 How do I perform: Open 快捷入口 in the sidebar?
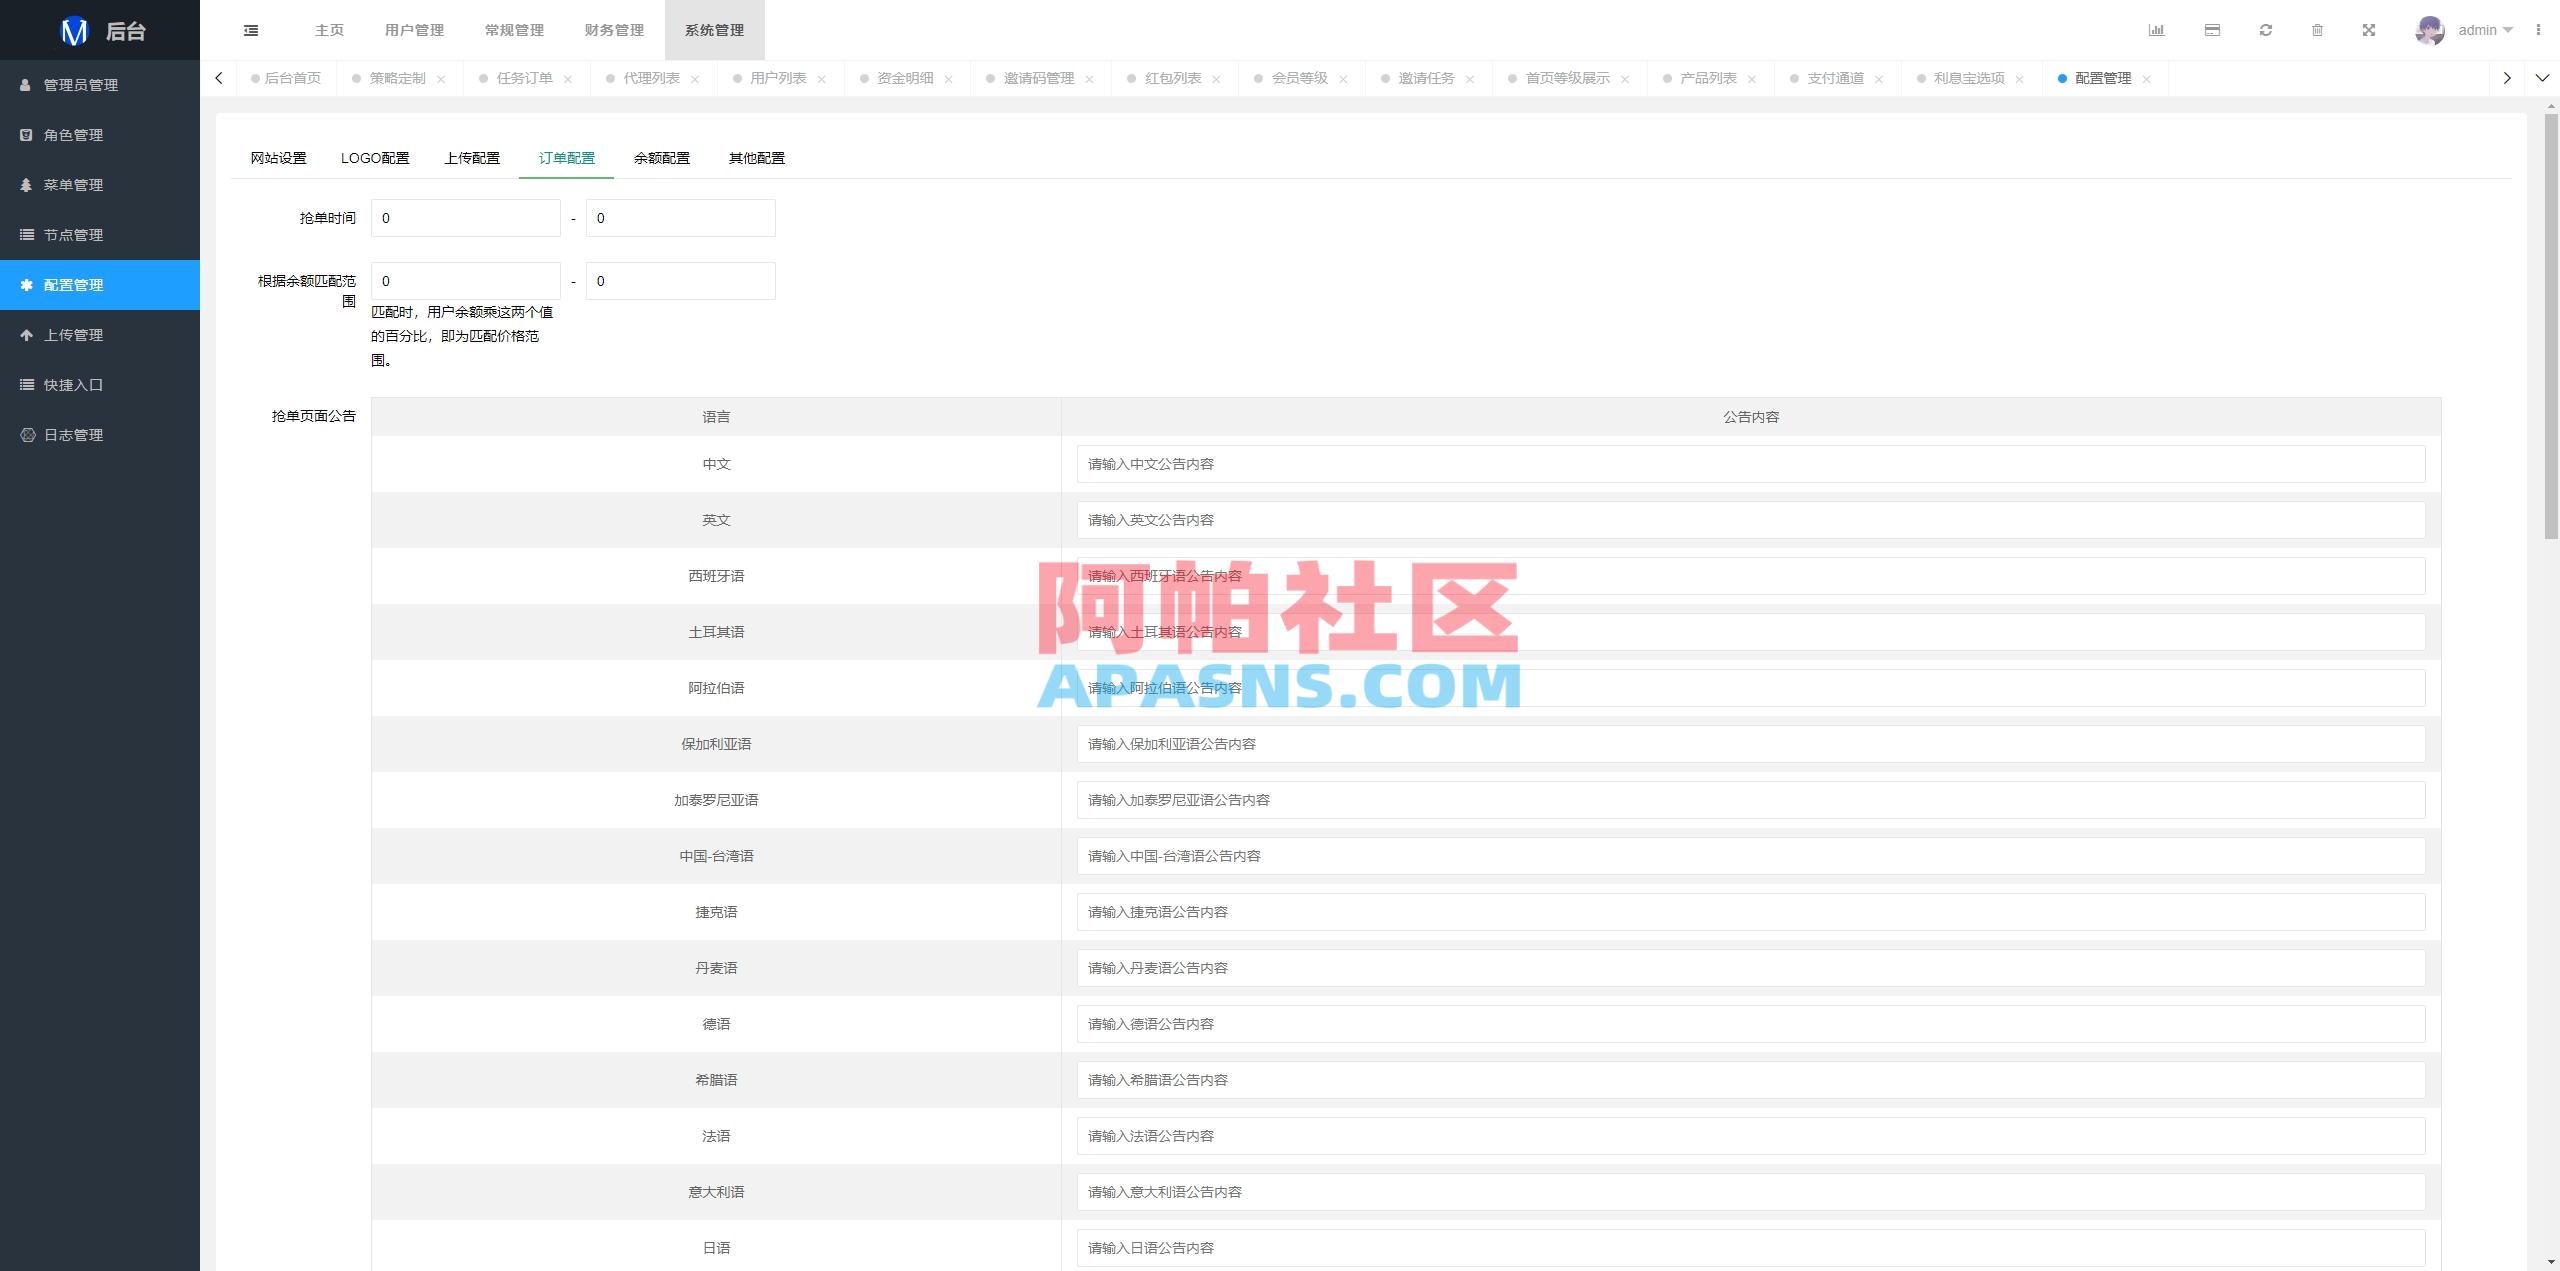point(72,385)
